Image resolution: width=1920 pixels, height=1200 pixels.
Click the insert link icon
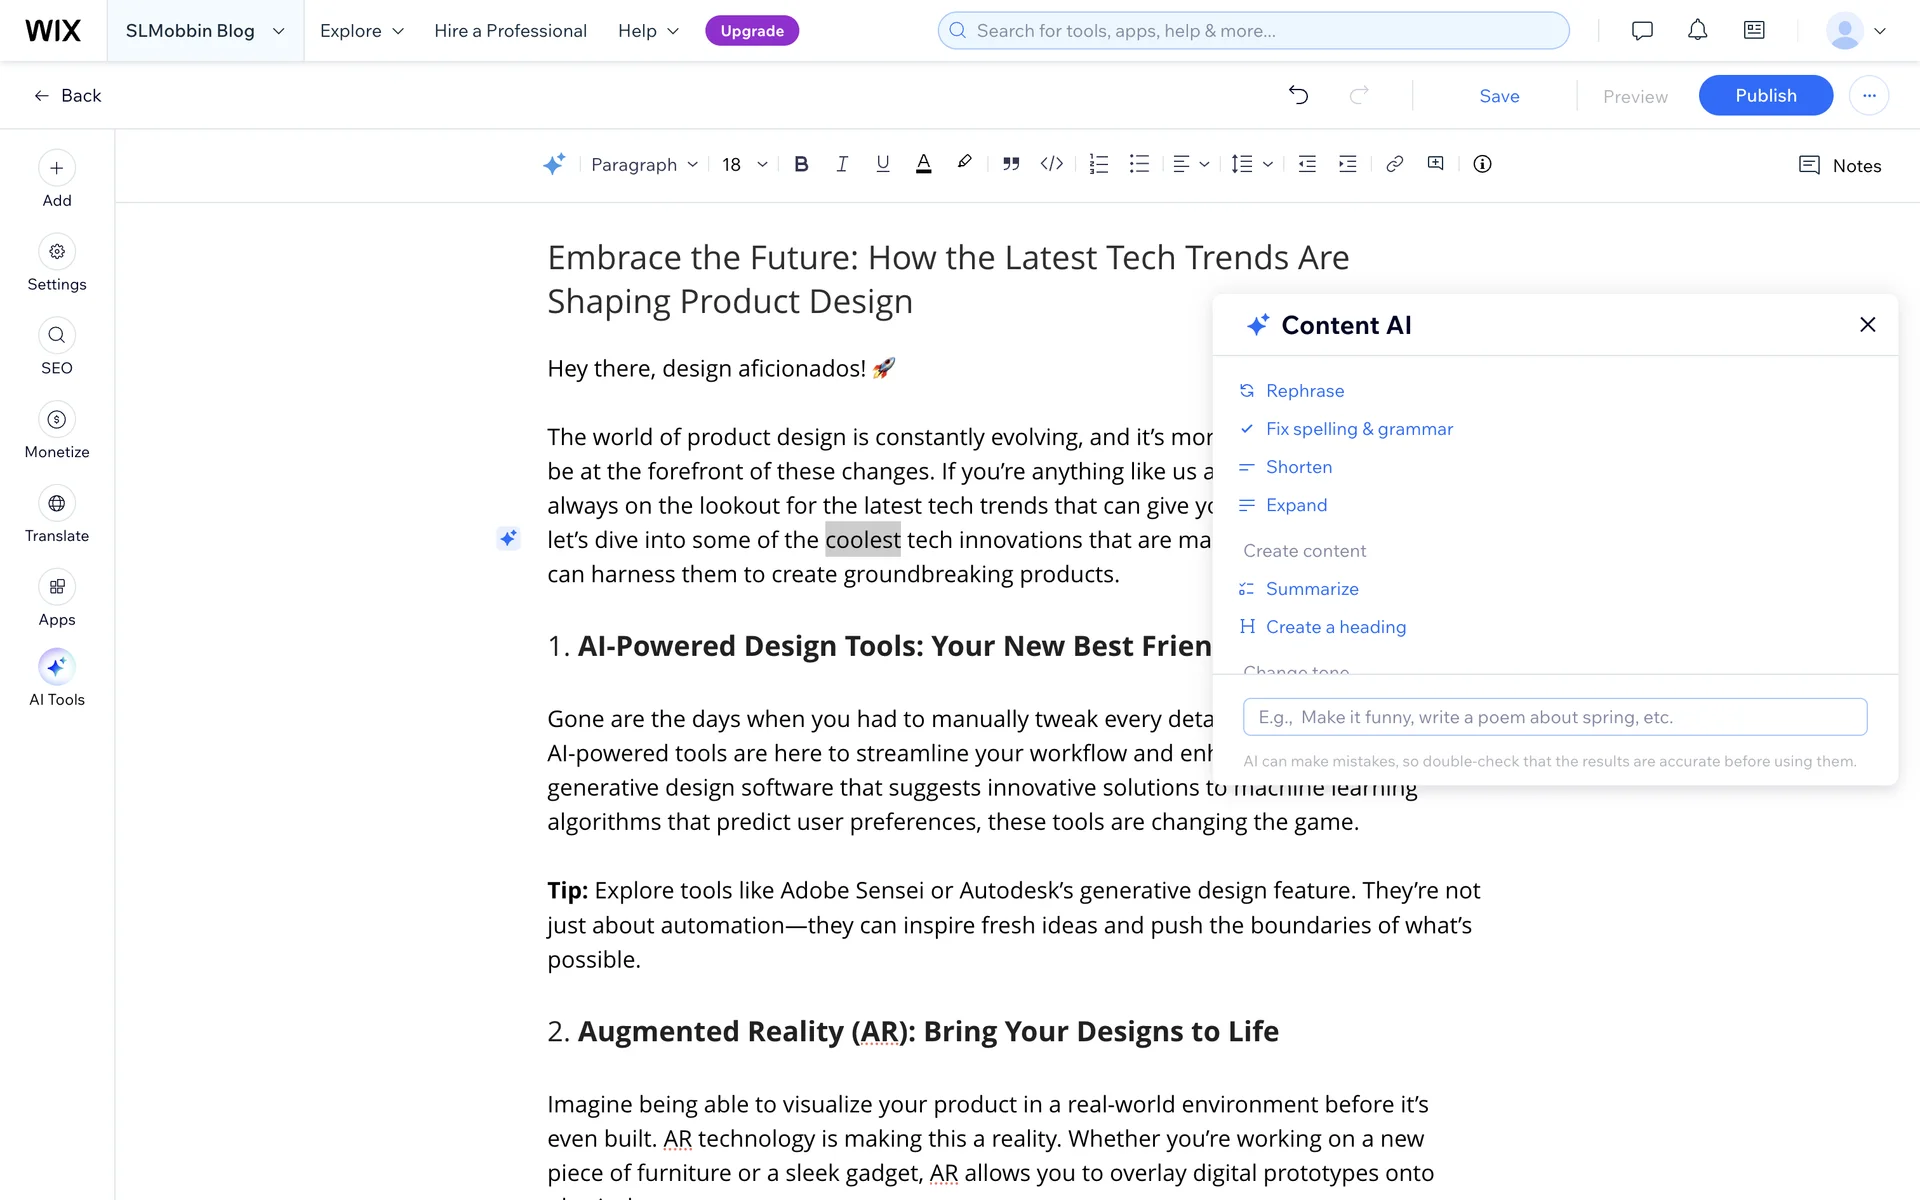1394,164
